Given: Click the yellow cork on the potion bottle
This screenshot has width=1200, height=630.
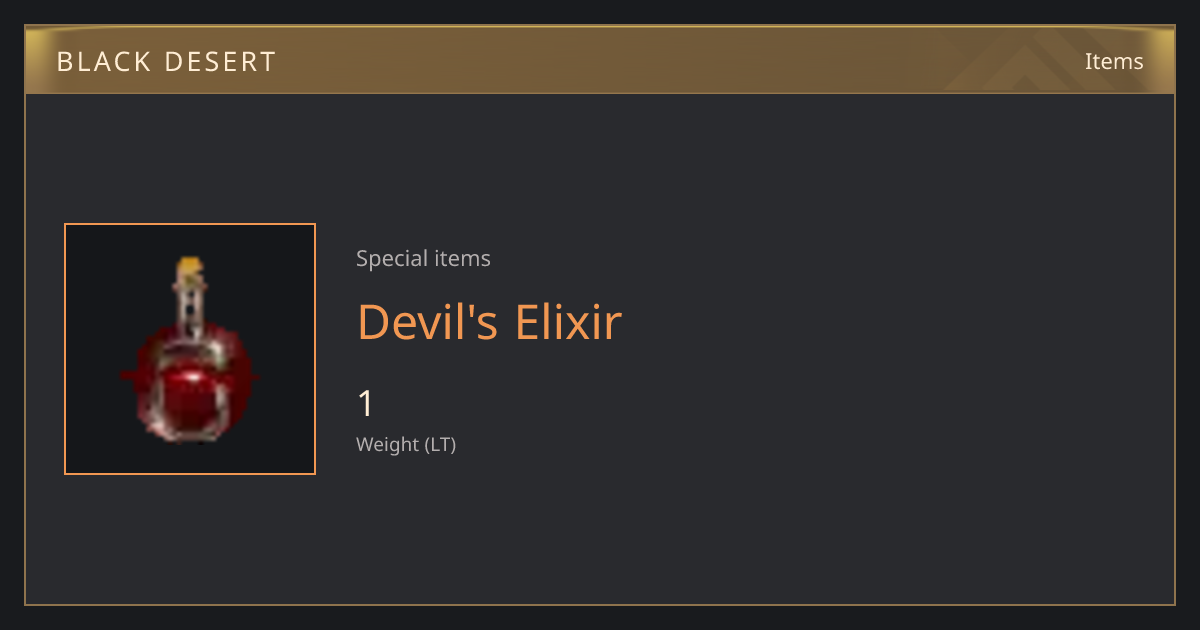Looking at the screenshot, I should [190, 268].
